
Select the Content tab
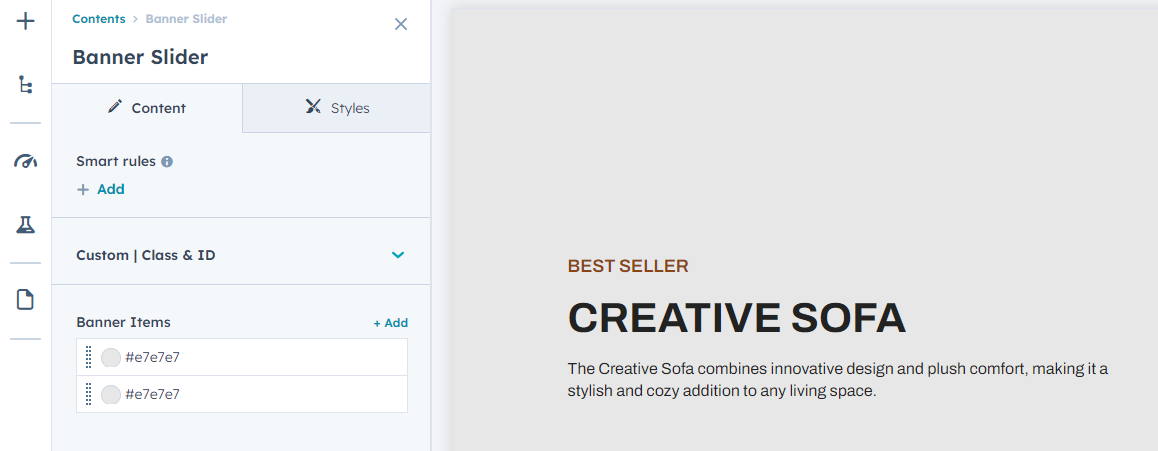tap(147, 108)
